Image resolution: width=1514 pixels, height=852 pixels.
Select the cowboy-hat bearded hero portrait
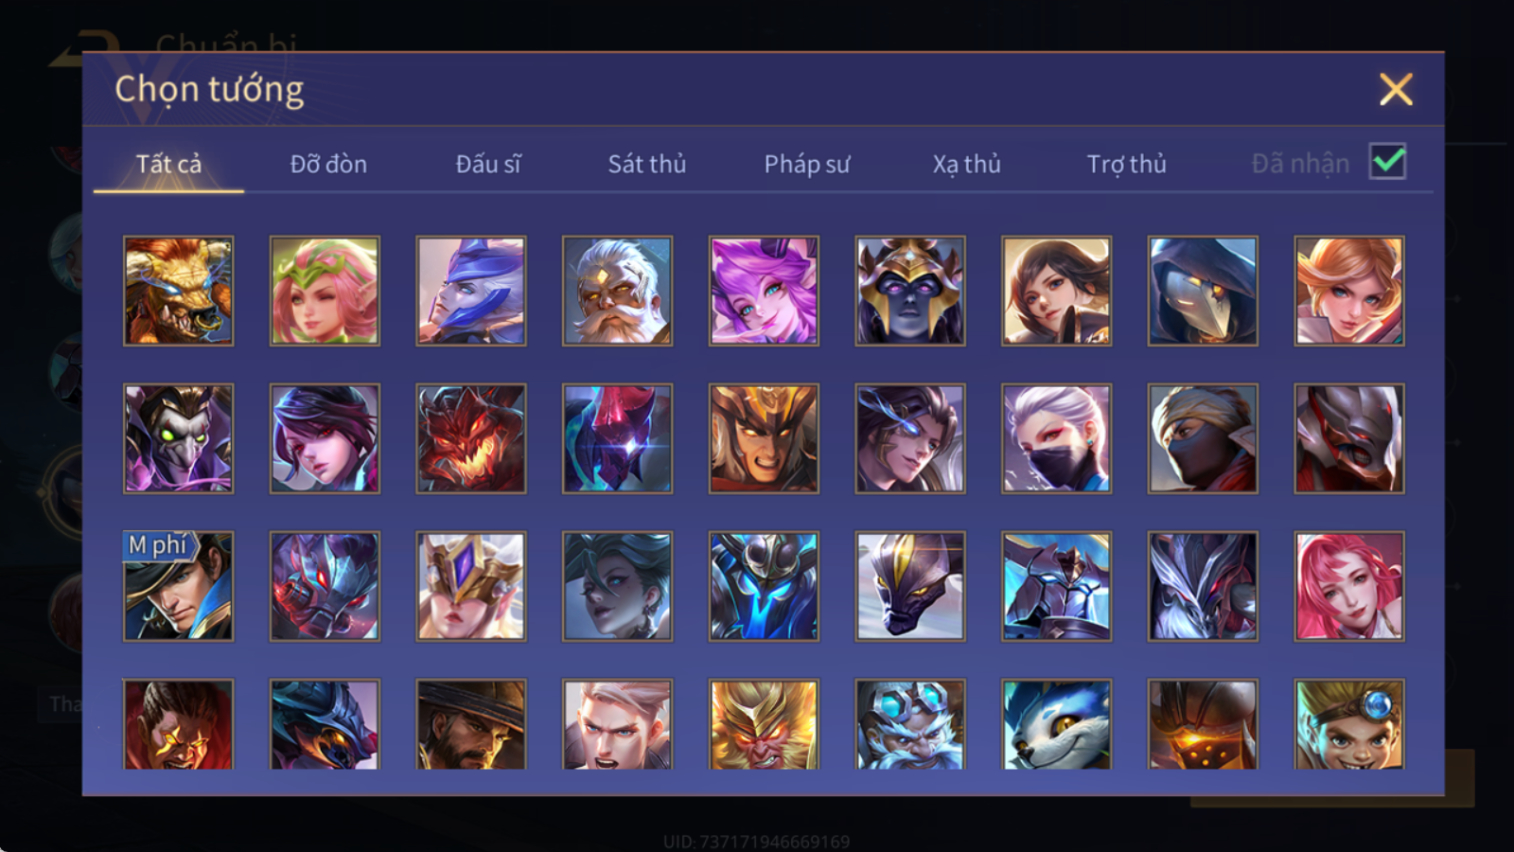point(471,724)
